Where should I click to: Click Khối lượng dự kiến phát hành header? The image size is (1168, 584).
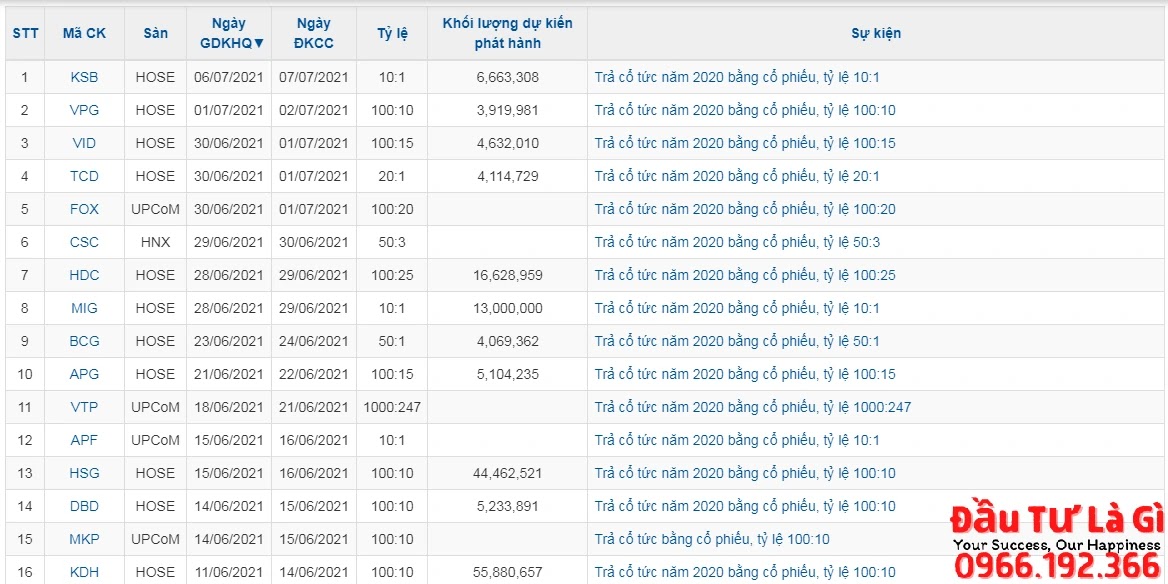507,34
